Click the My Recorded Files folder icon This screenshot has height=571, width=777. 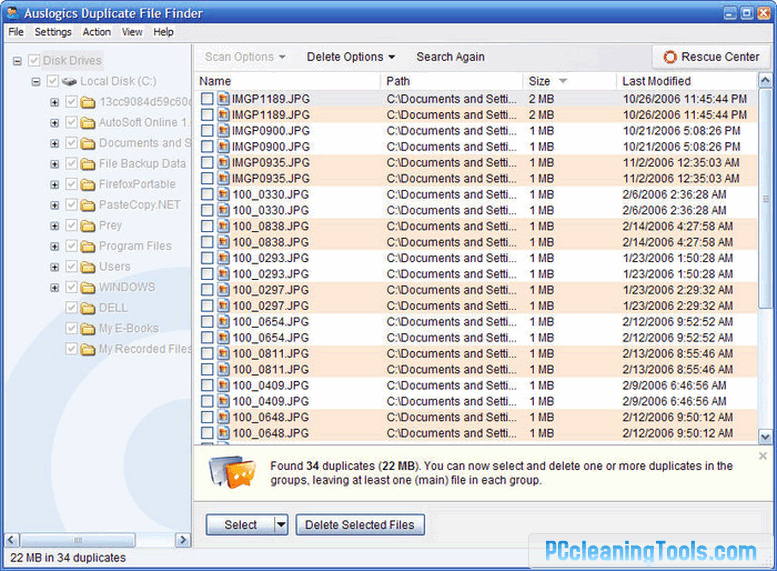(x=88, y=349)
